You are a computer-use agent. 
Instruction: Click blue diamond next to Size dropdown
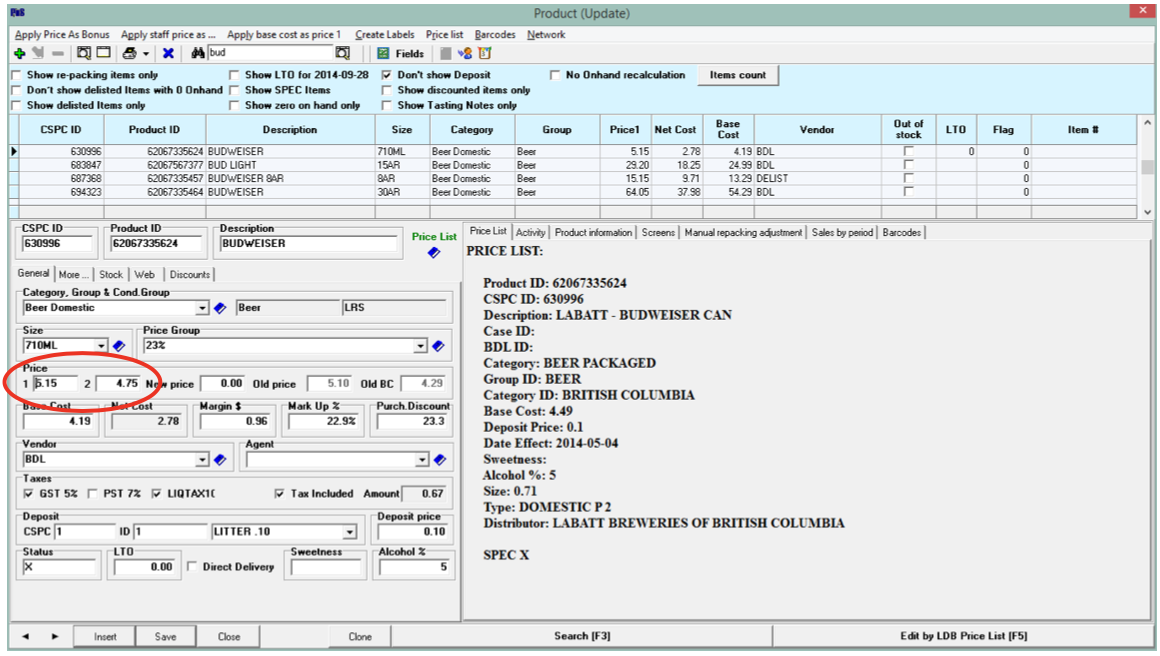(118, 345)
